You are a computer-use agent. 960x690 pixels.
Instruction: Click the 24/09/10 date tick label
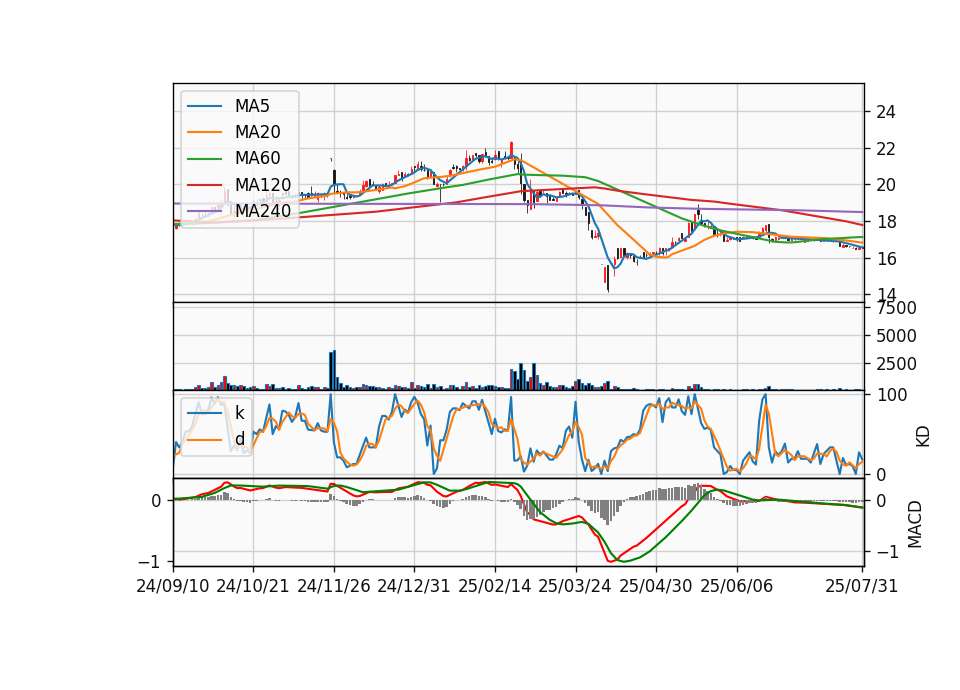[173, 586]
